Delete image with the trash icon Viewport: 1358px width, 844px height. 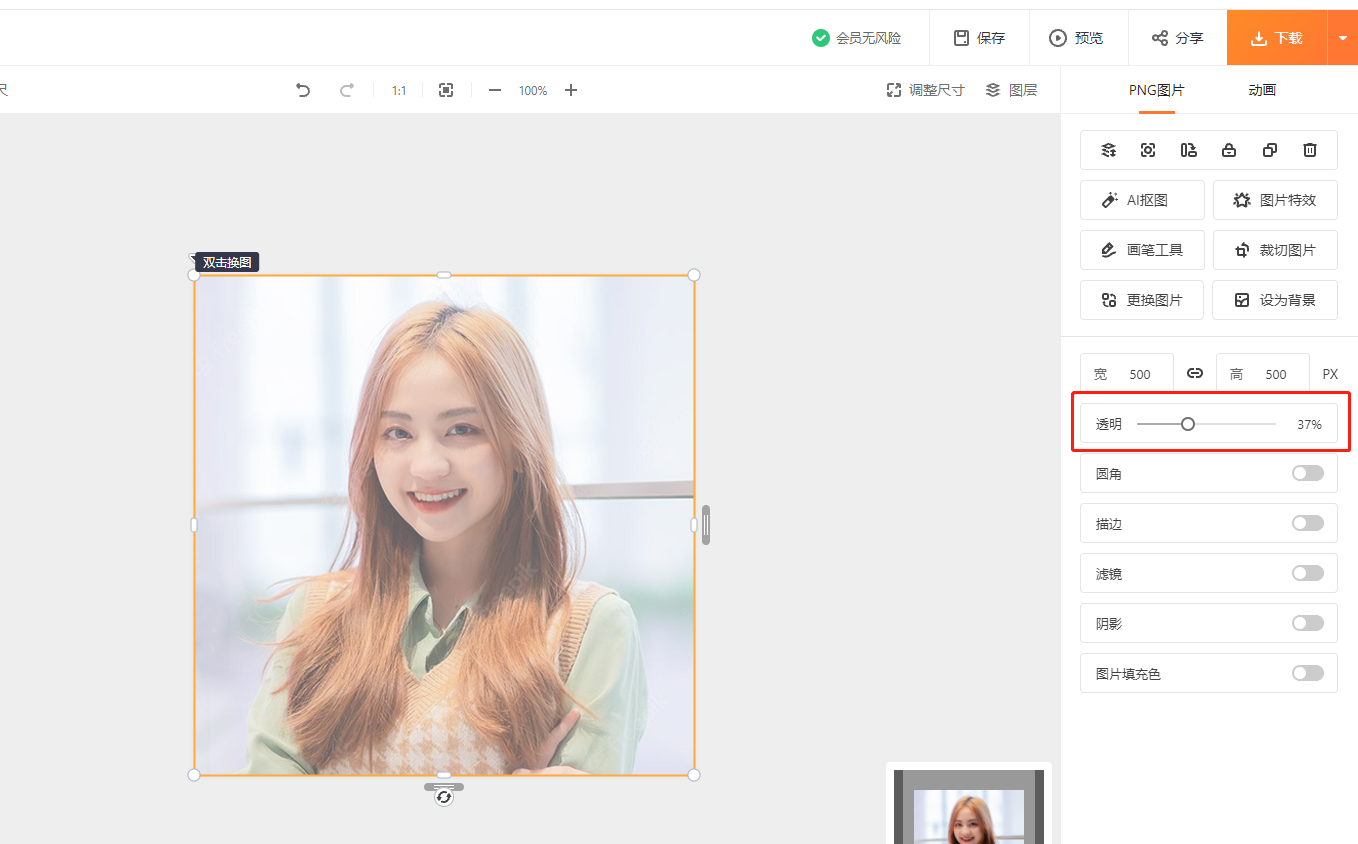[x=1309, y=150]
